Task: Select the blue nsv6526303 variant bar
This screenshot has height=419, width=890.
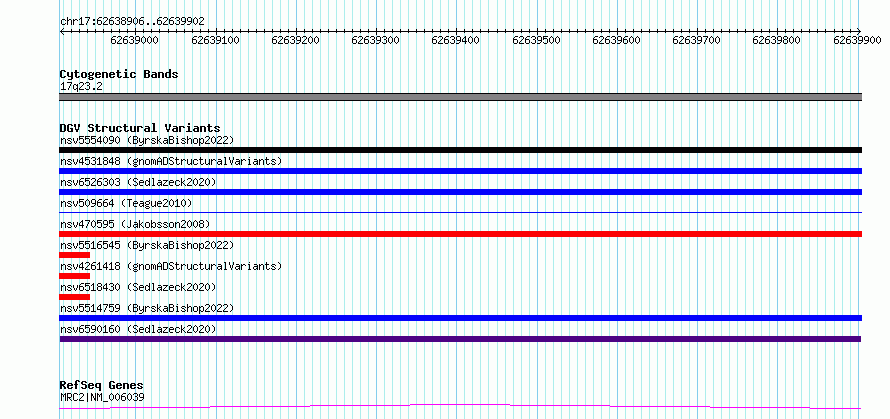Action: 460,192
